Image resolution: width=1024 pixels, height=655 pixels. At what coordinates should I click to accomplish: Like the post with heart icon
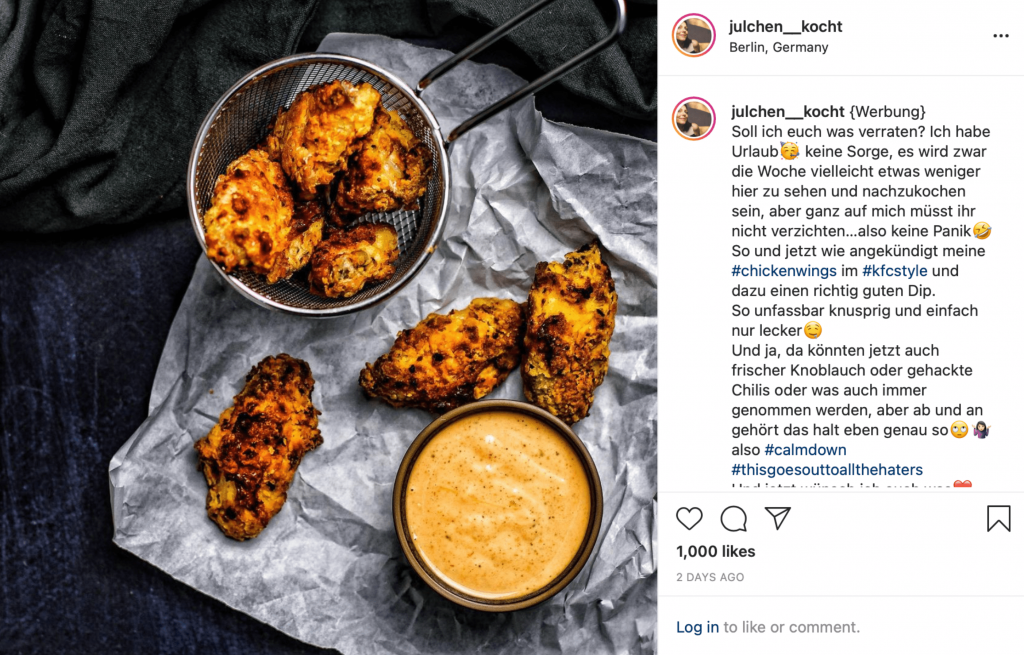pos(689,519)
